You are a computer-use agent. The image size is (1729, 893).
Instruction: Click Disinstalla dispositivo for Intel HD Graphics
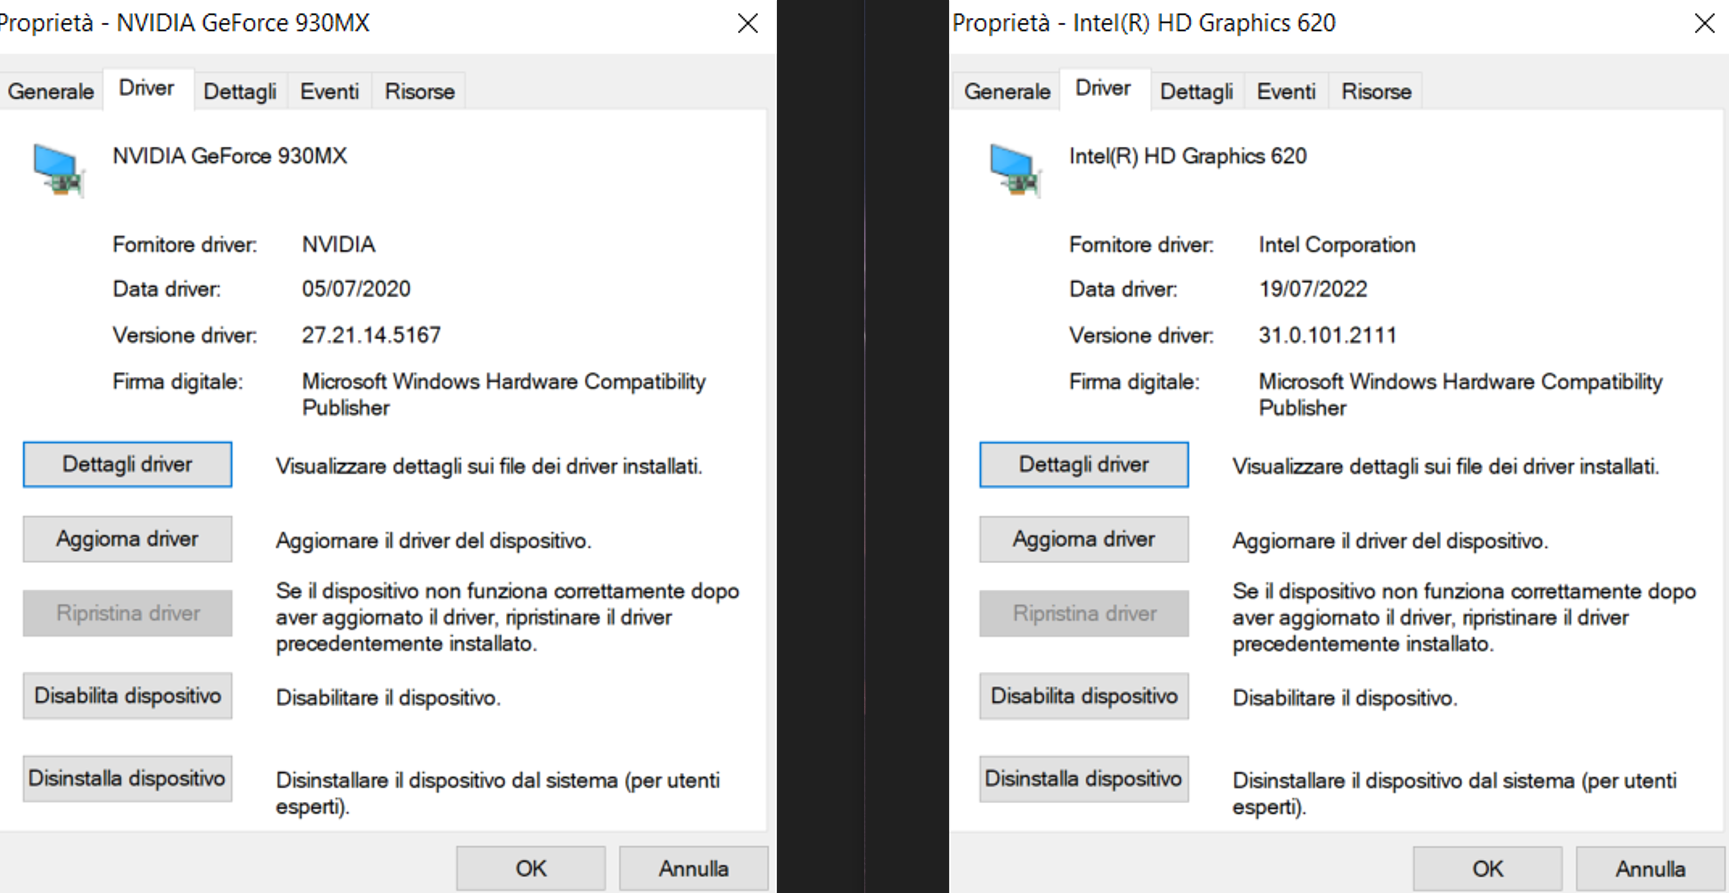(1084, 779)
